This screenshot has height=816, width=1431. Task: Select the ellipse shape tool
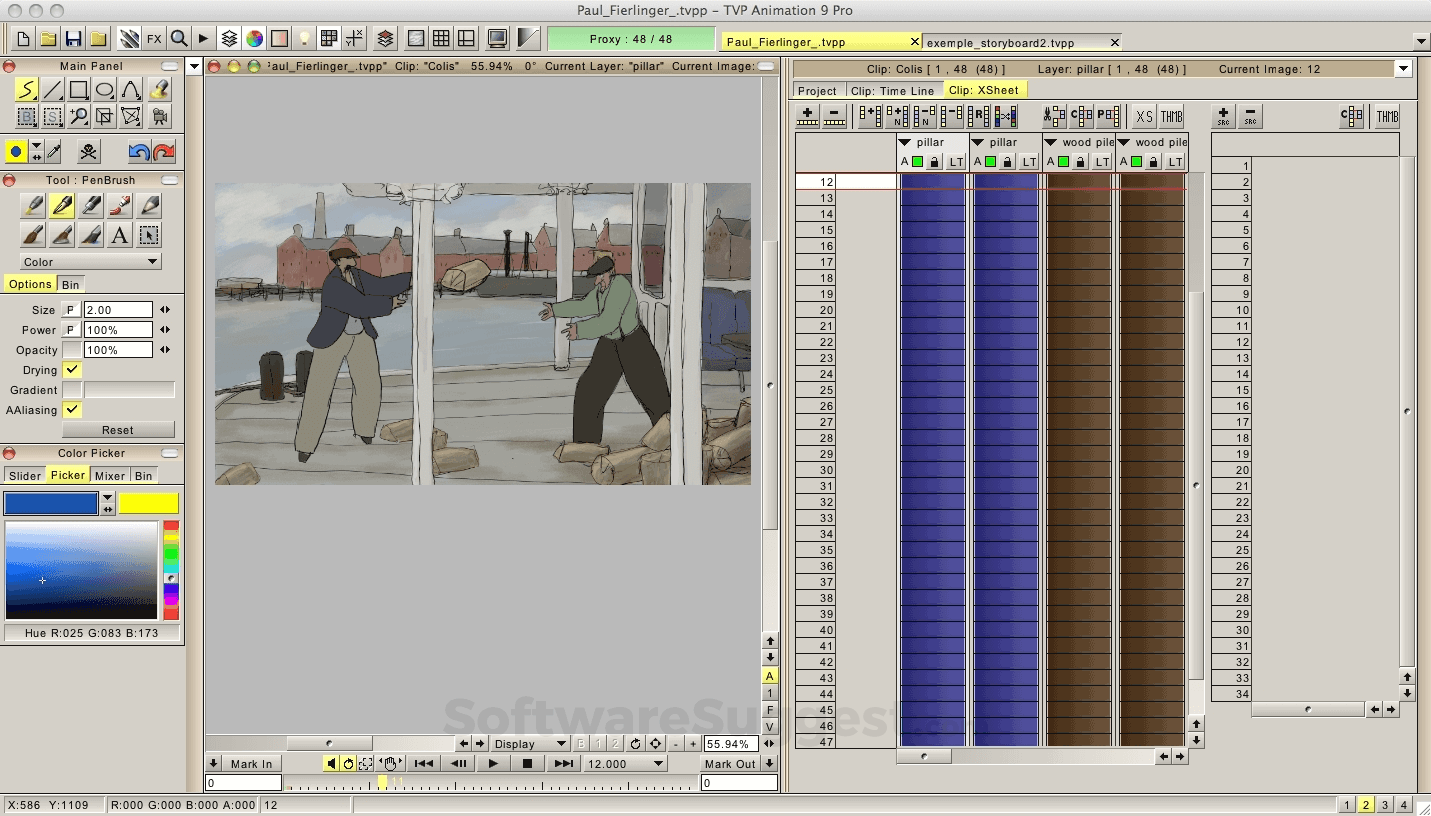[105, 91]
